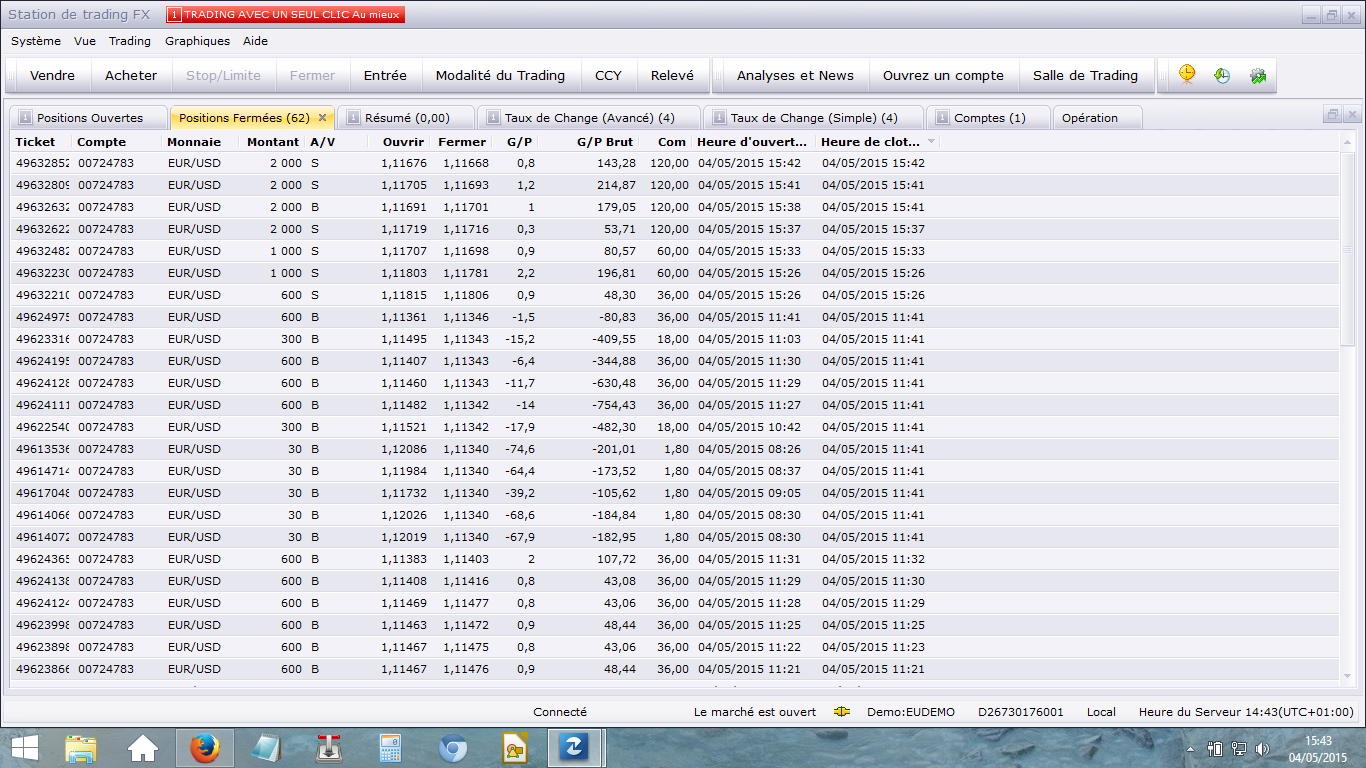Click the network icon in the system tray
The height and width of the screenshot is (768, 1366).
(1239, 748)
